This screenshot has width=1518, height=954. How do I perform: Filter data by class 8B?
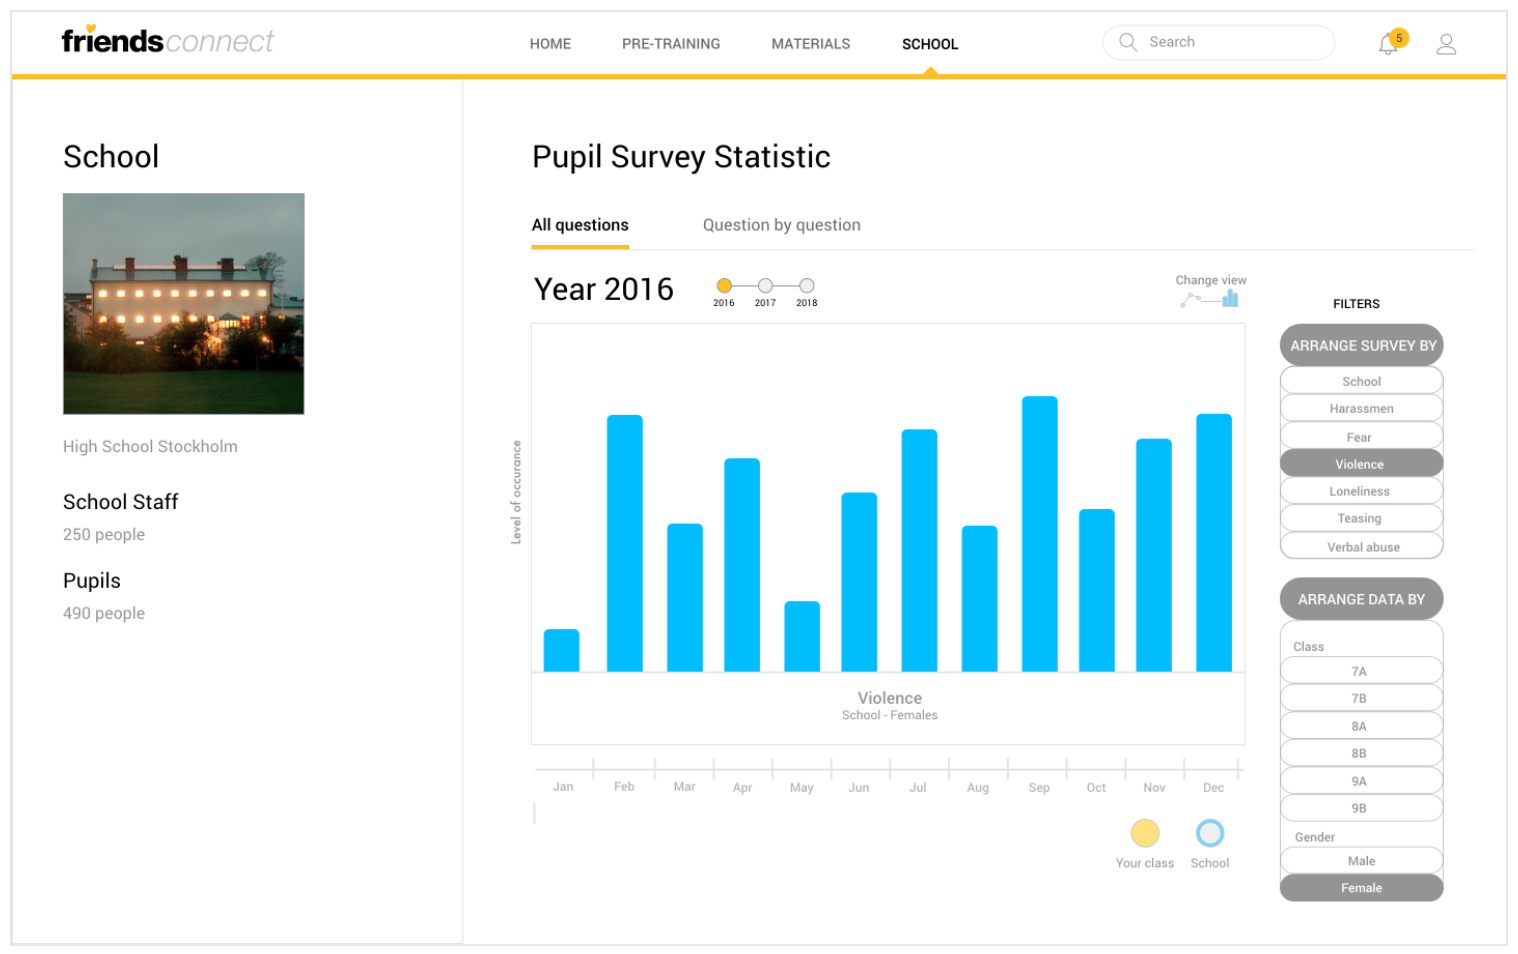1362,753
